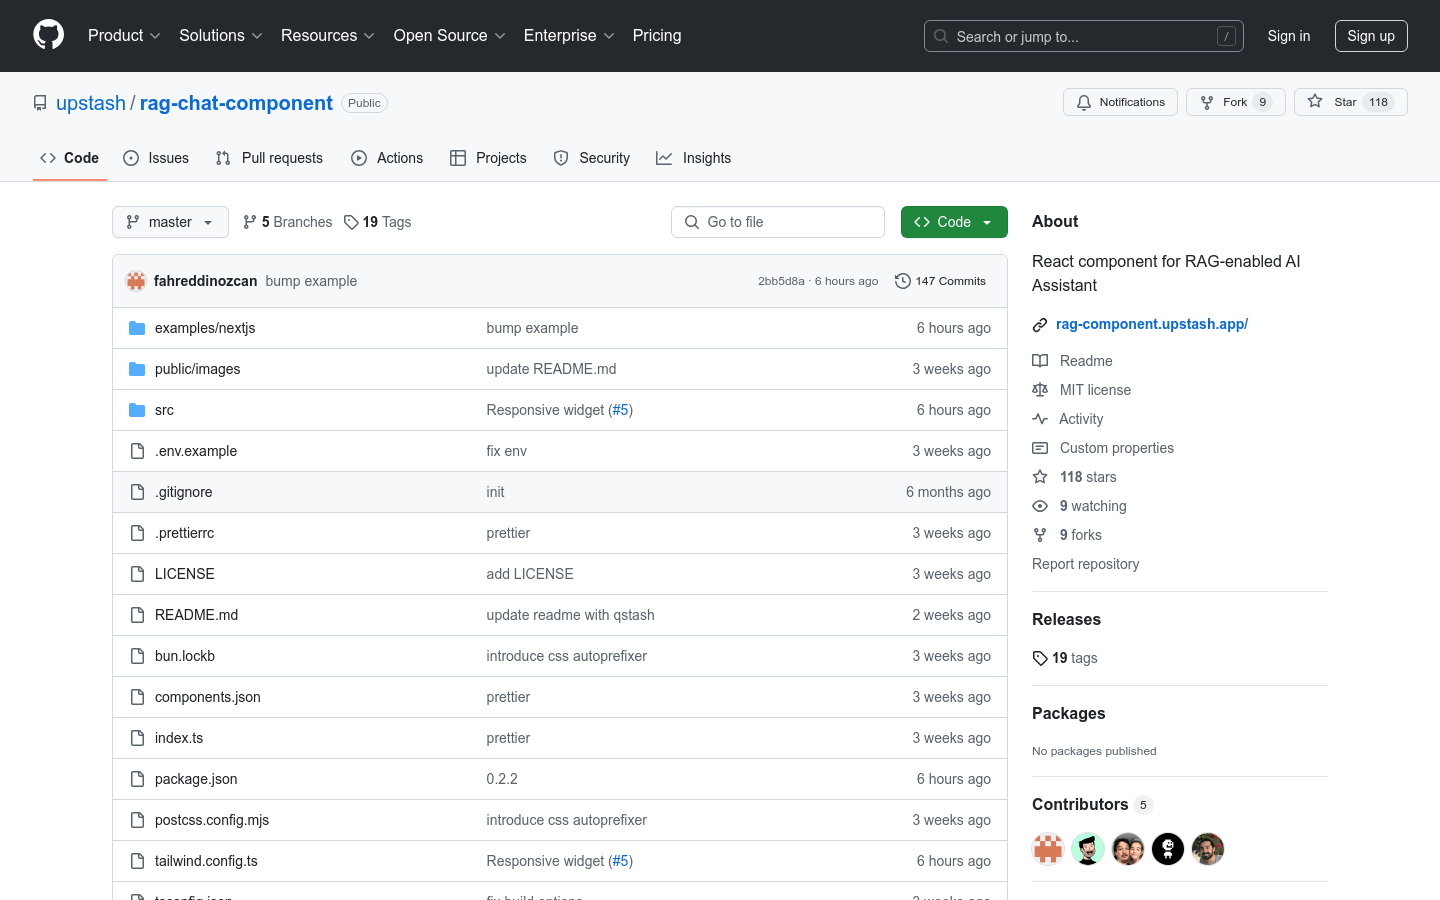Select the branch icon next to 5 Branches
Viewport: 1440px width, 900px height.
point(248,221)
